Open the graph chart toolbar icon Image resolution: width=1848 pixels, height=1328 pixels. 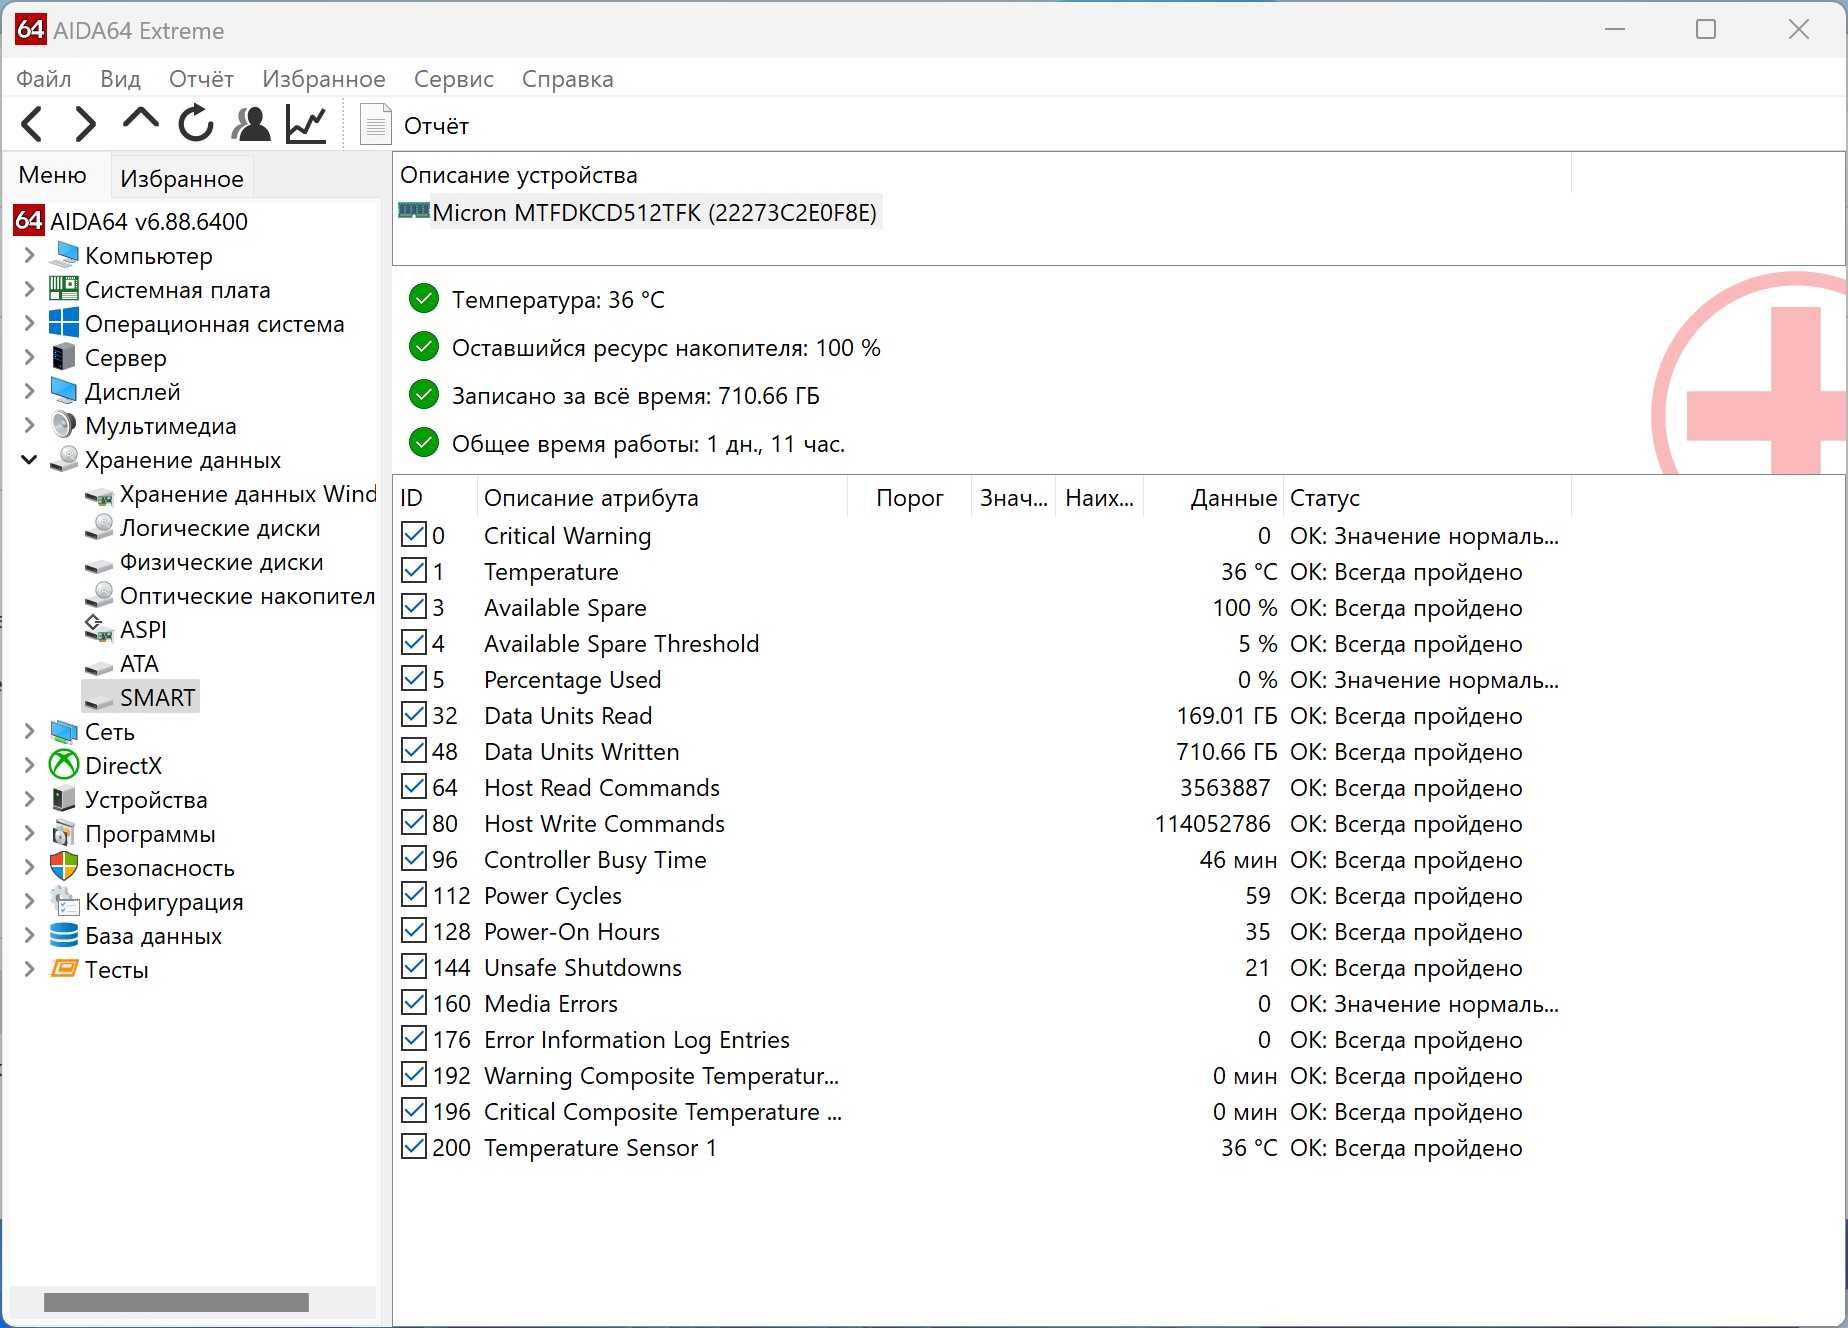point(306,124)
